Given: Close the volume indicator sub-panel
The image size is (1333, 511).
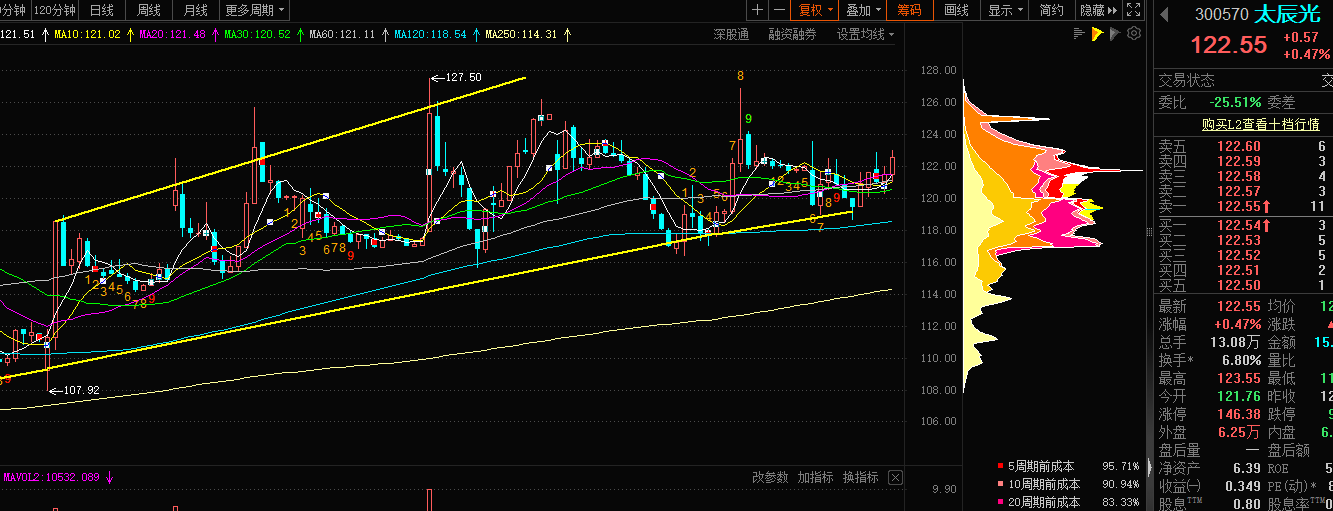Looking at the screenshot, I should (895, 477).
